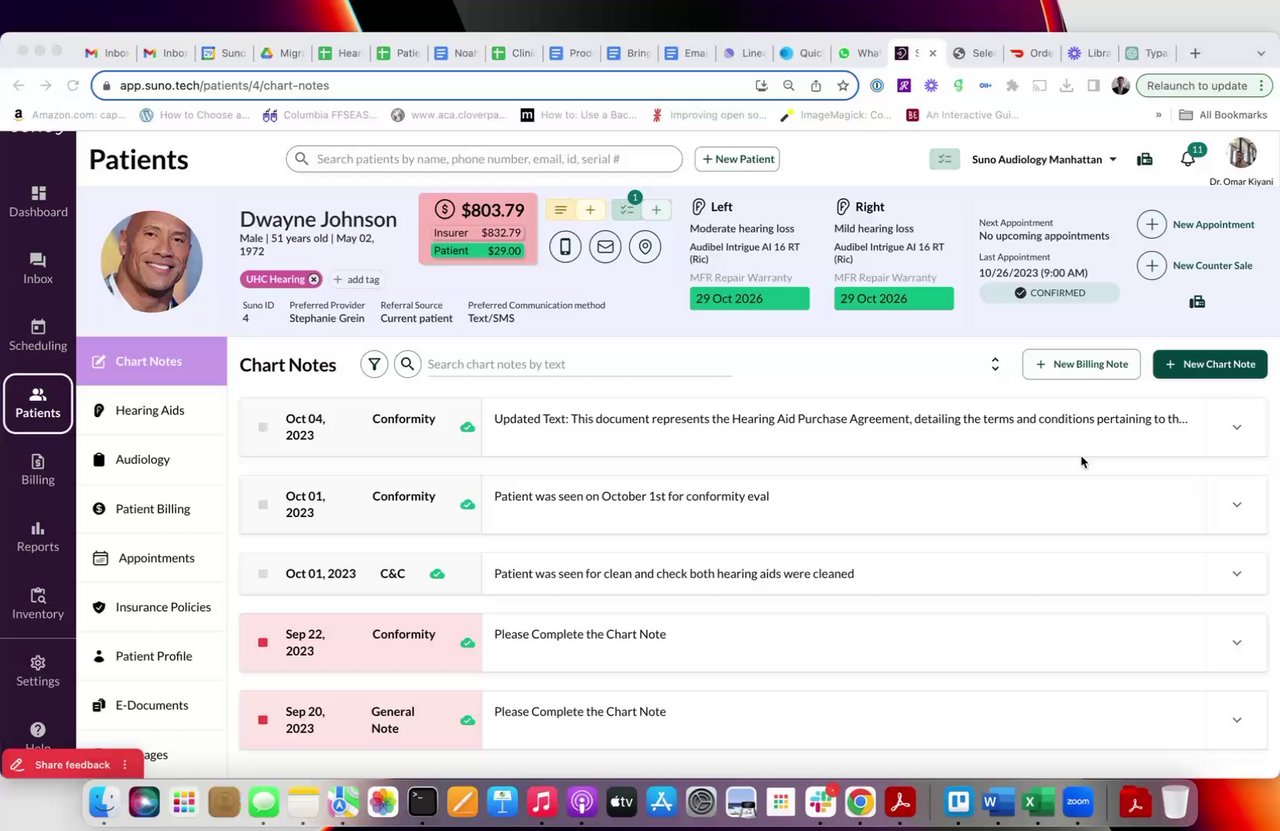Click the building icon under New Counter Sale
Viewport: 1280px width, 831px height.
pos(1197,302)
